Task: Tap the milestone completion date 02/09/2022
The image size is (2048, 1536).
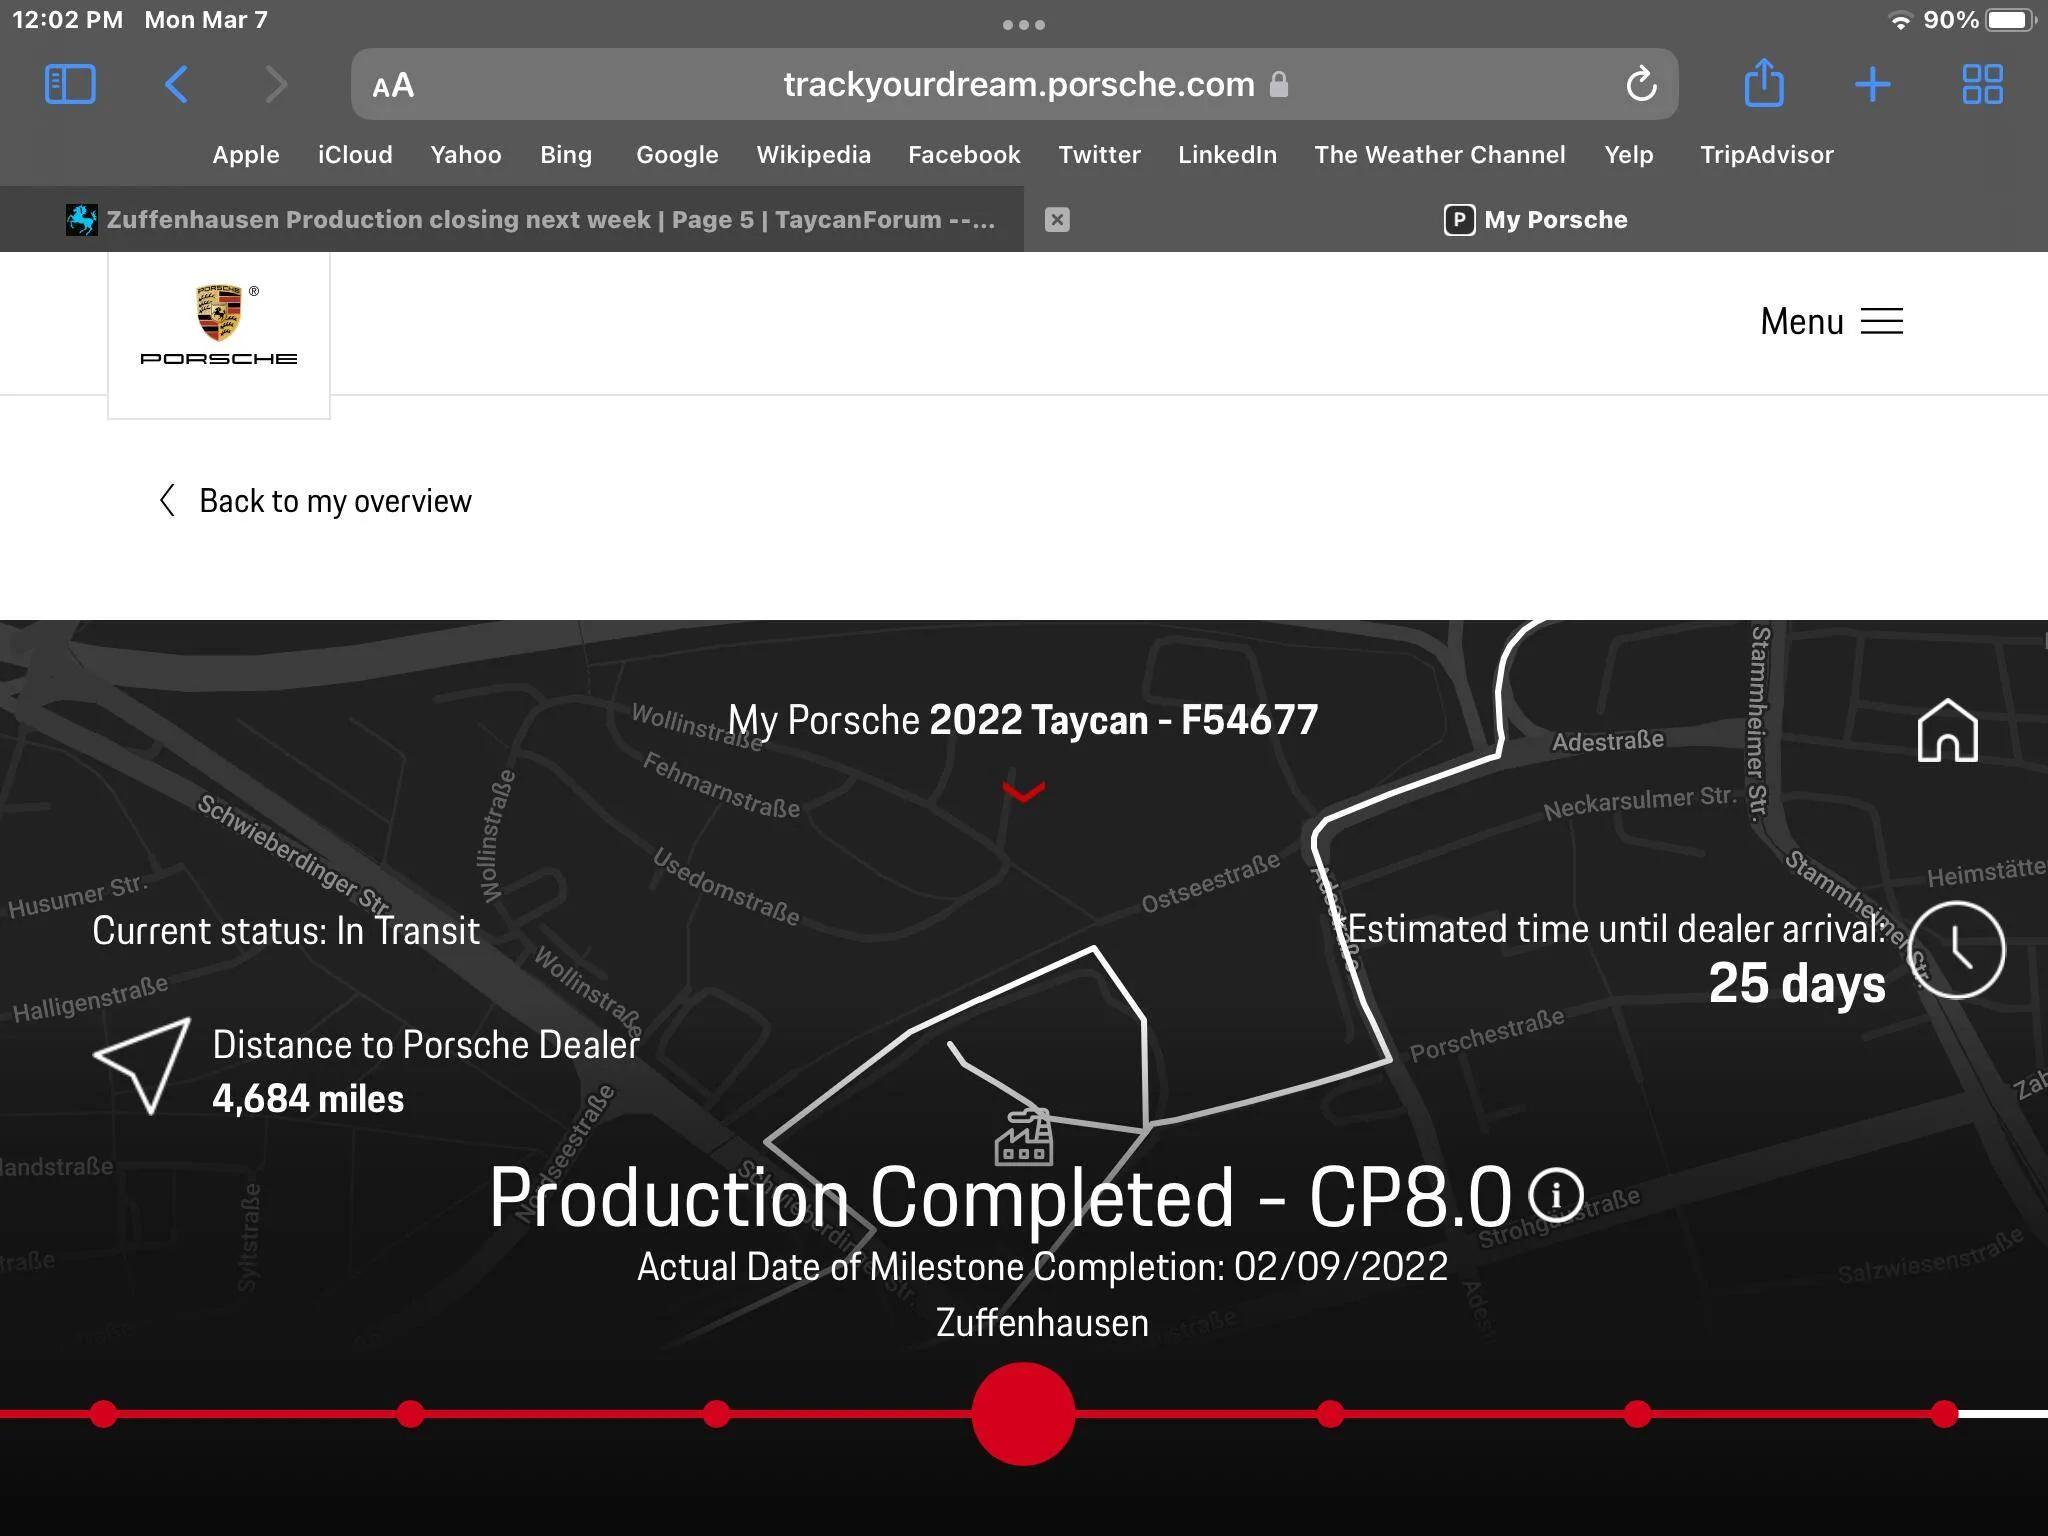Action: [1341, 1267]
